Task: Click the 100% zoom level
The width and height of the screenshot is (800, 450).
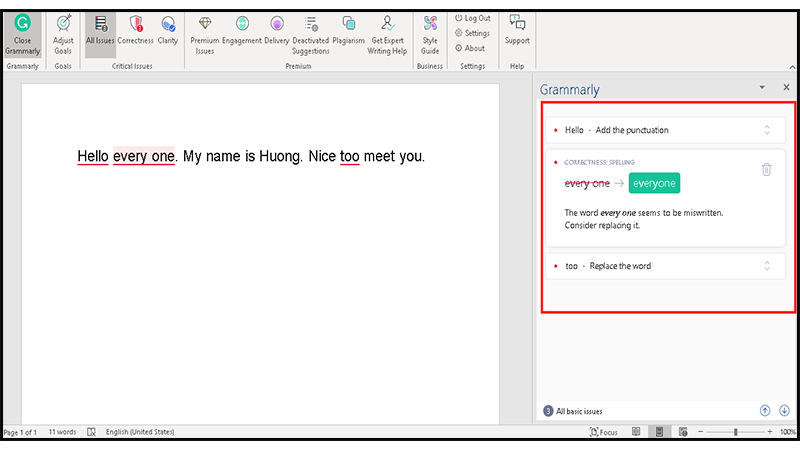Action: coord(788,432)
